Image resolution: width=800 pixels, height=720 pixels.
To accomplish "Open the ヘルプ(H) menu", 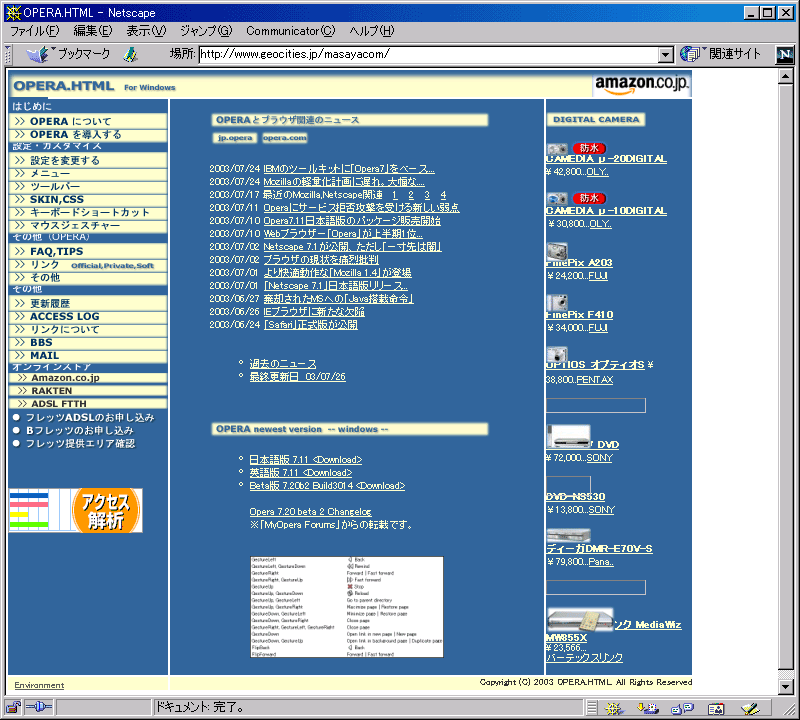I will click(371, 31).
